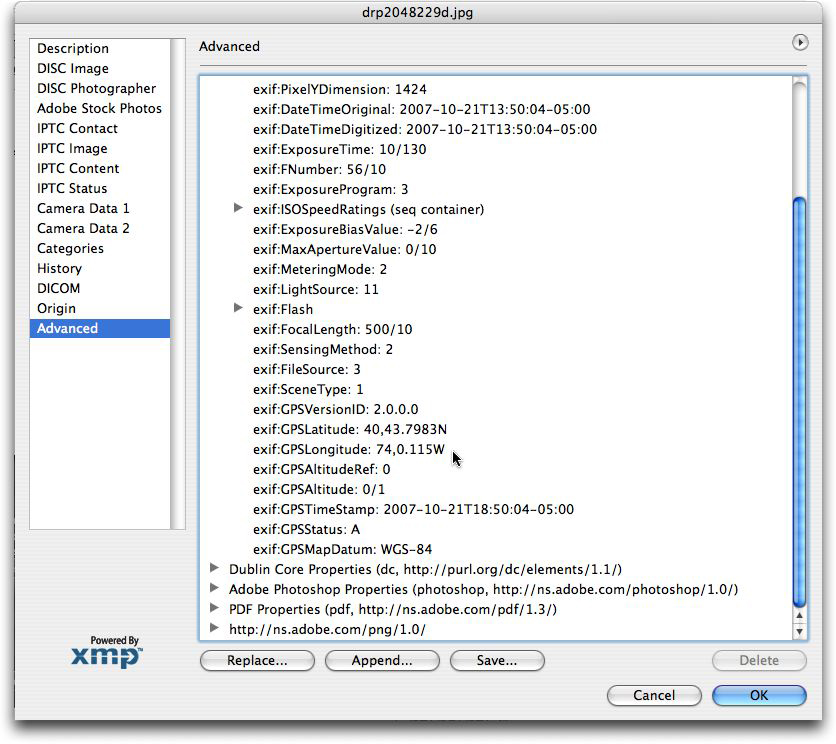Confirm the dialog with OK

[759, 695]
